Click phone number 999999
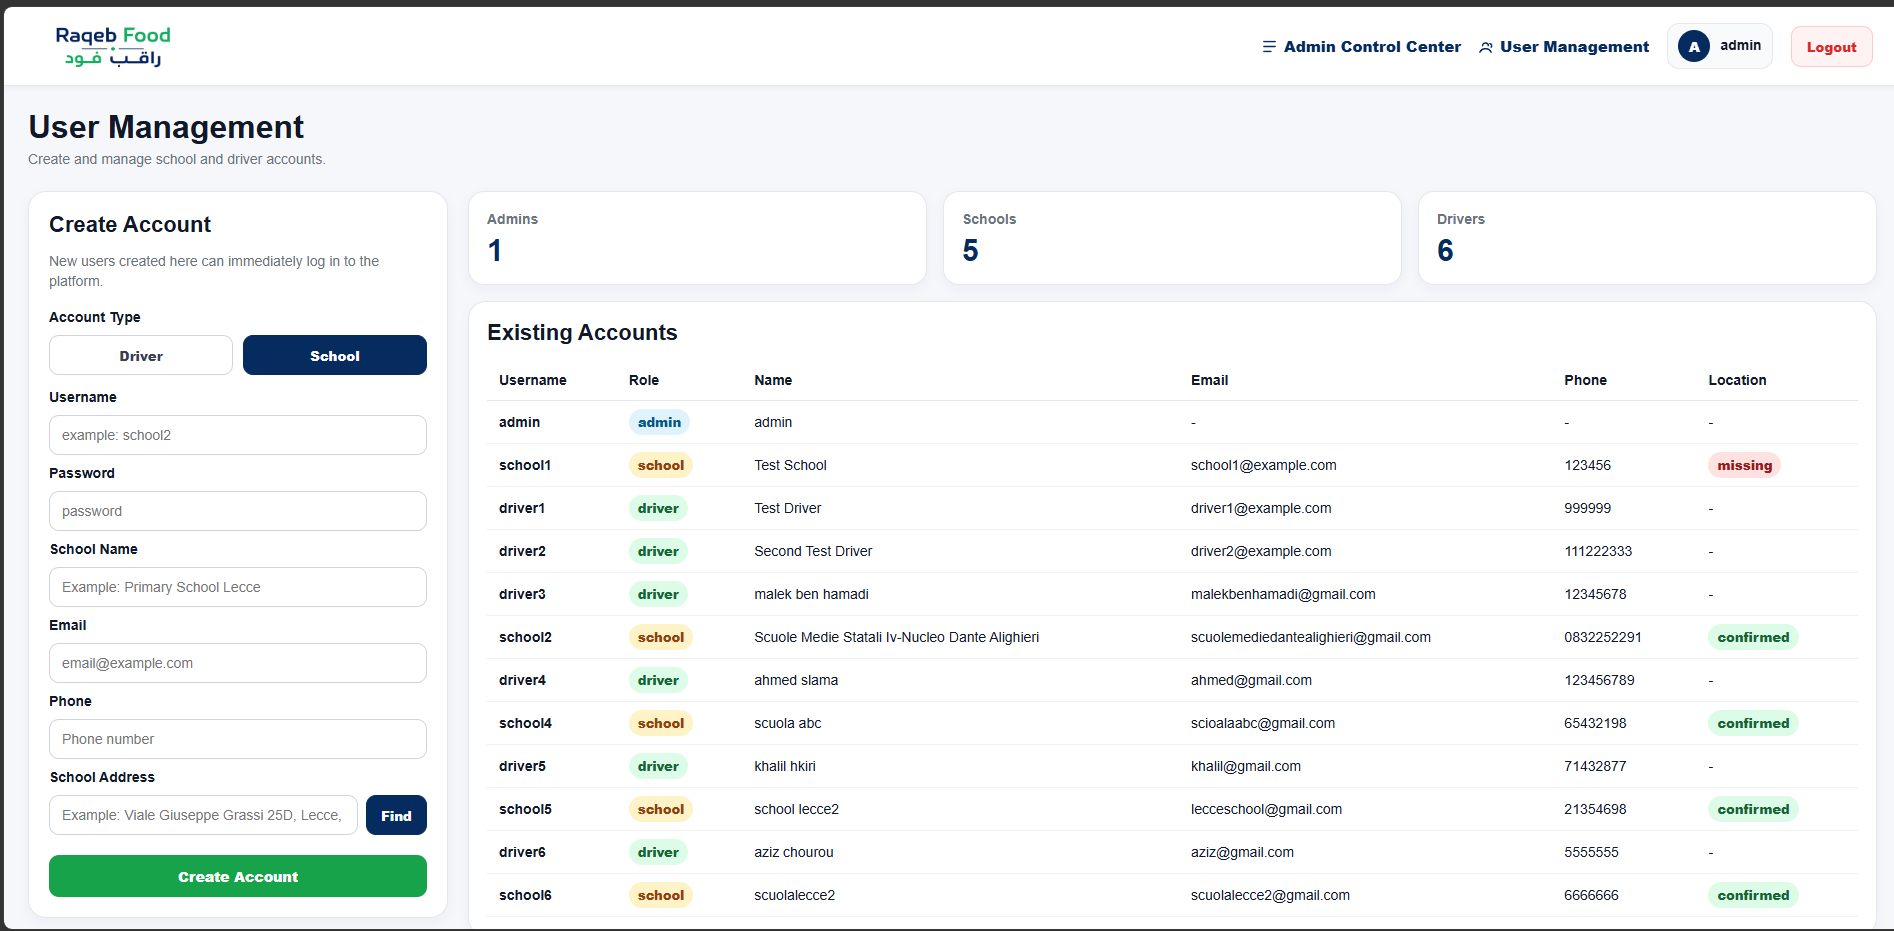Viewport: 1894px width, 931px height. coord(1587,508)
